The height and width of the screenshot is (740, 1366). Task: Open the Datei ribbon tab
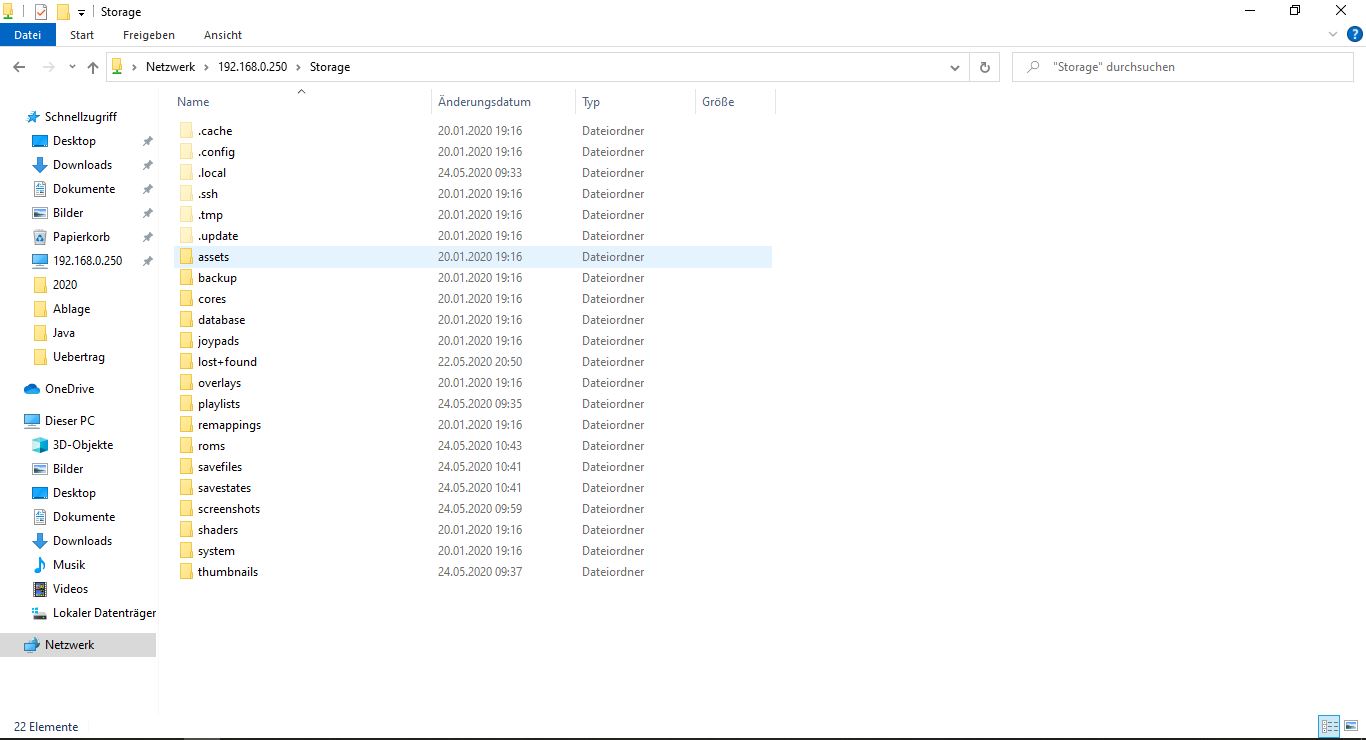(x=28, y=35)
